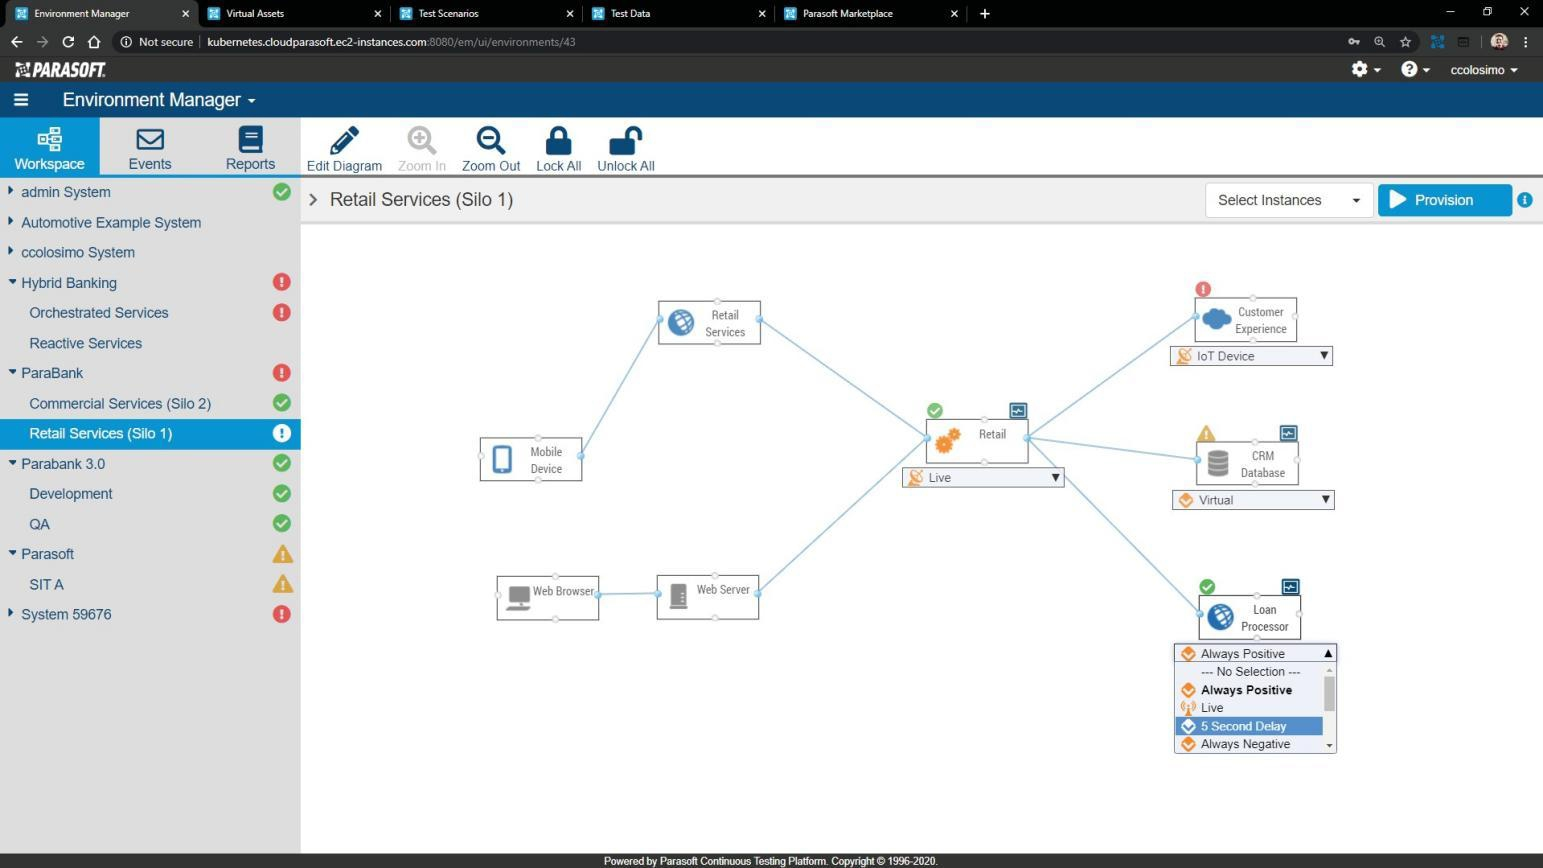
Task: Click the info icon beside Provision
Action: pos(1525,200)
